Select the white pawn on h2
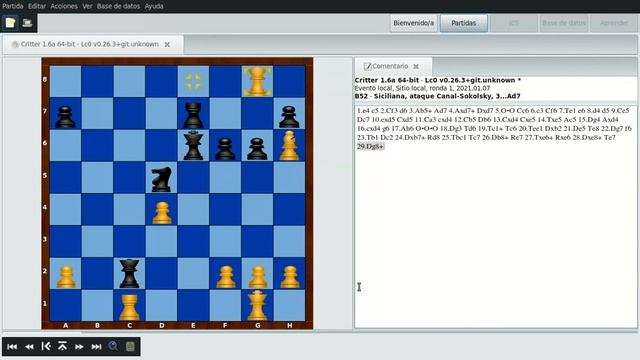 pyautogui.click(x=289, y=277)
